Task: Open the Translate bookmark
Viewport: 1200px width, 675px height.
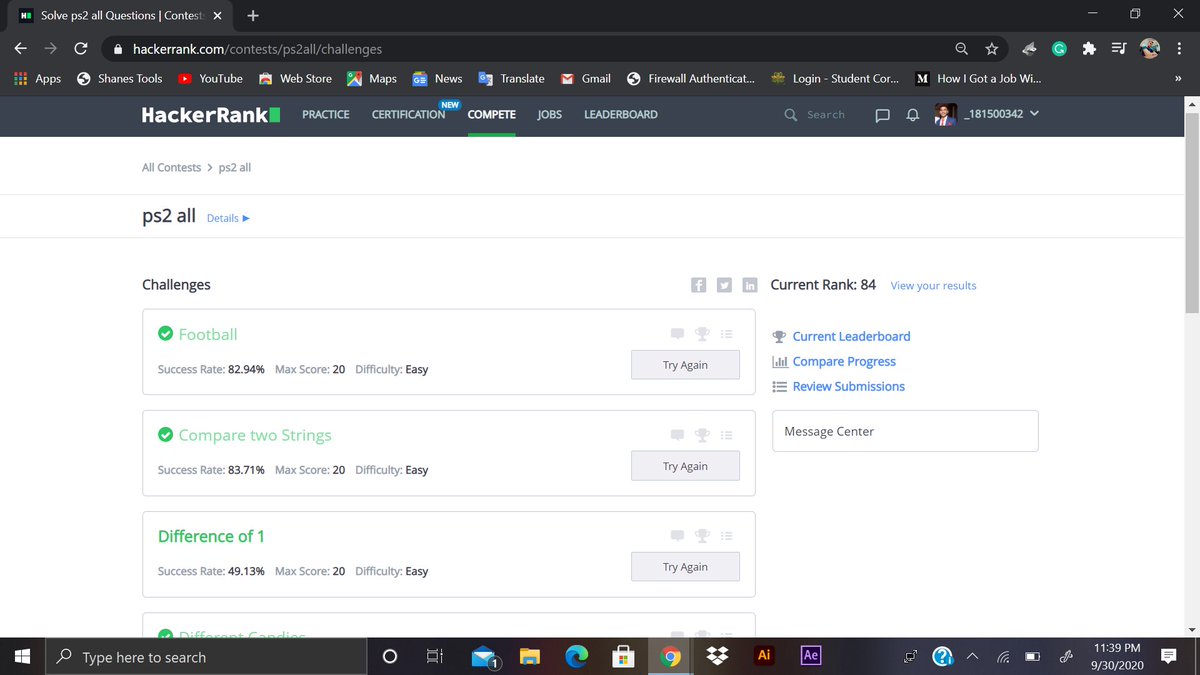Action: [x=511, y=78]
